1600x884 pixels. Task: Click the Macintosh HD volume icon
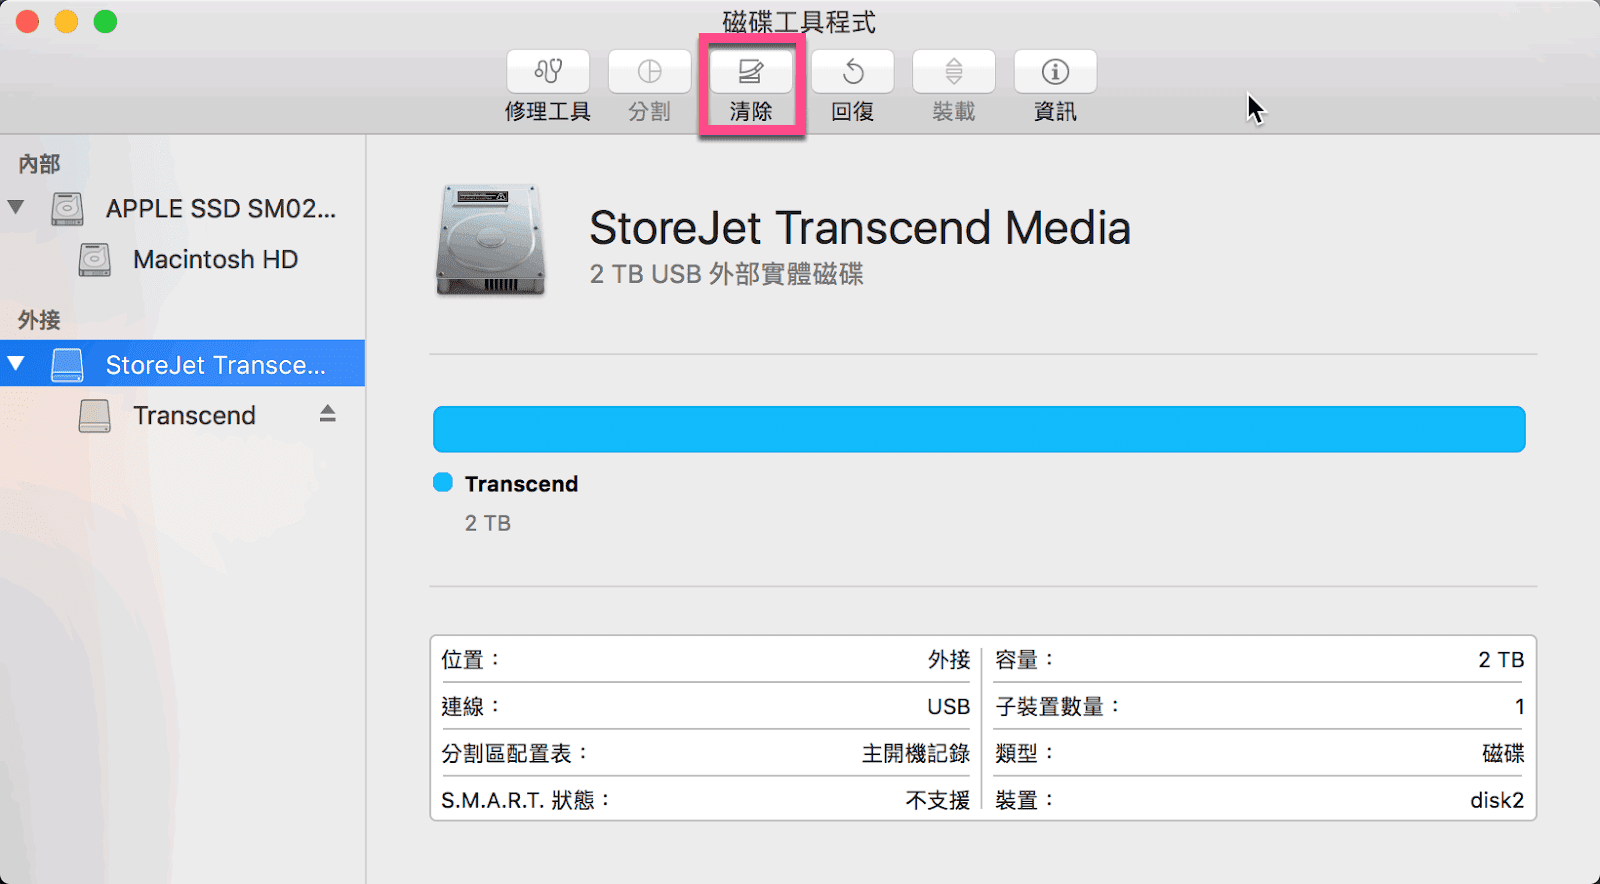pos(95,260)
